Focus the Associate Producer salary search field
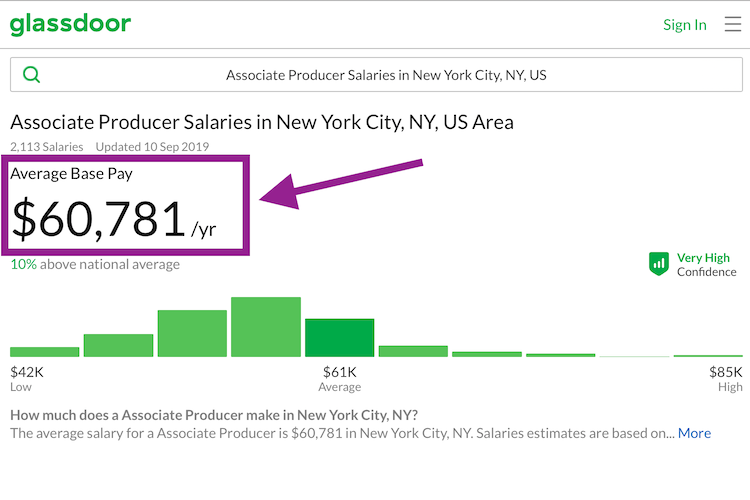Viewport: 750px width, 500px height. point(386,75)
